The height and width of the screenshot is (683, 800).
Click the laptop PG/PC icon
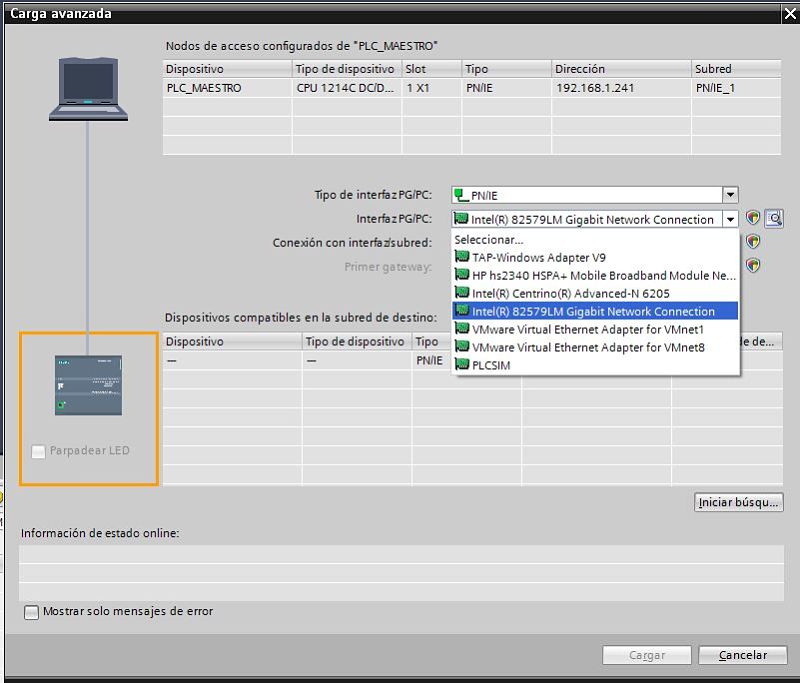[88, 88]
